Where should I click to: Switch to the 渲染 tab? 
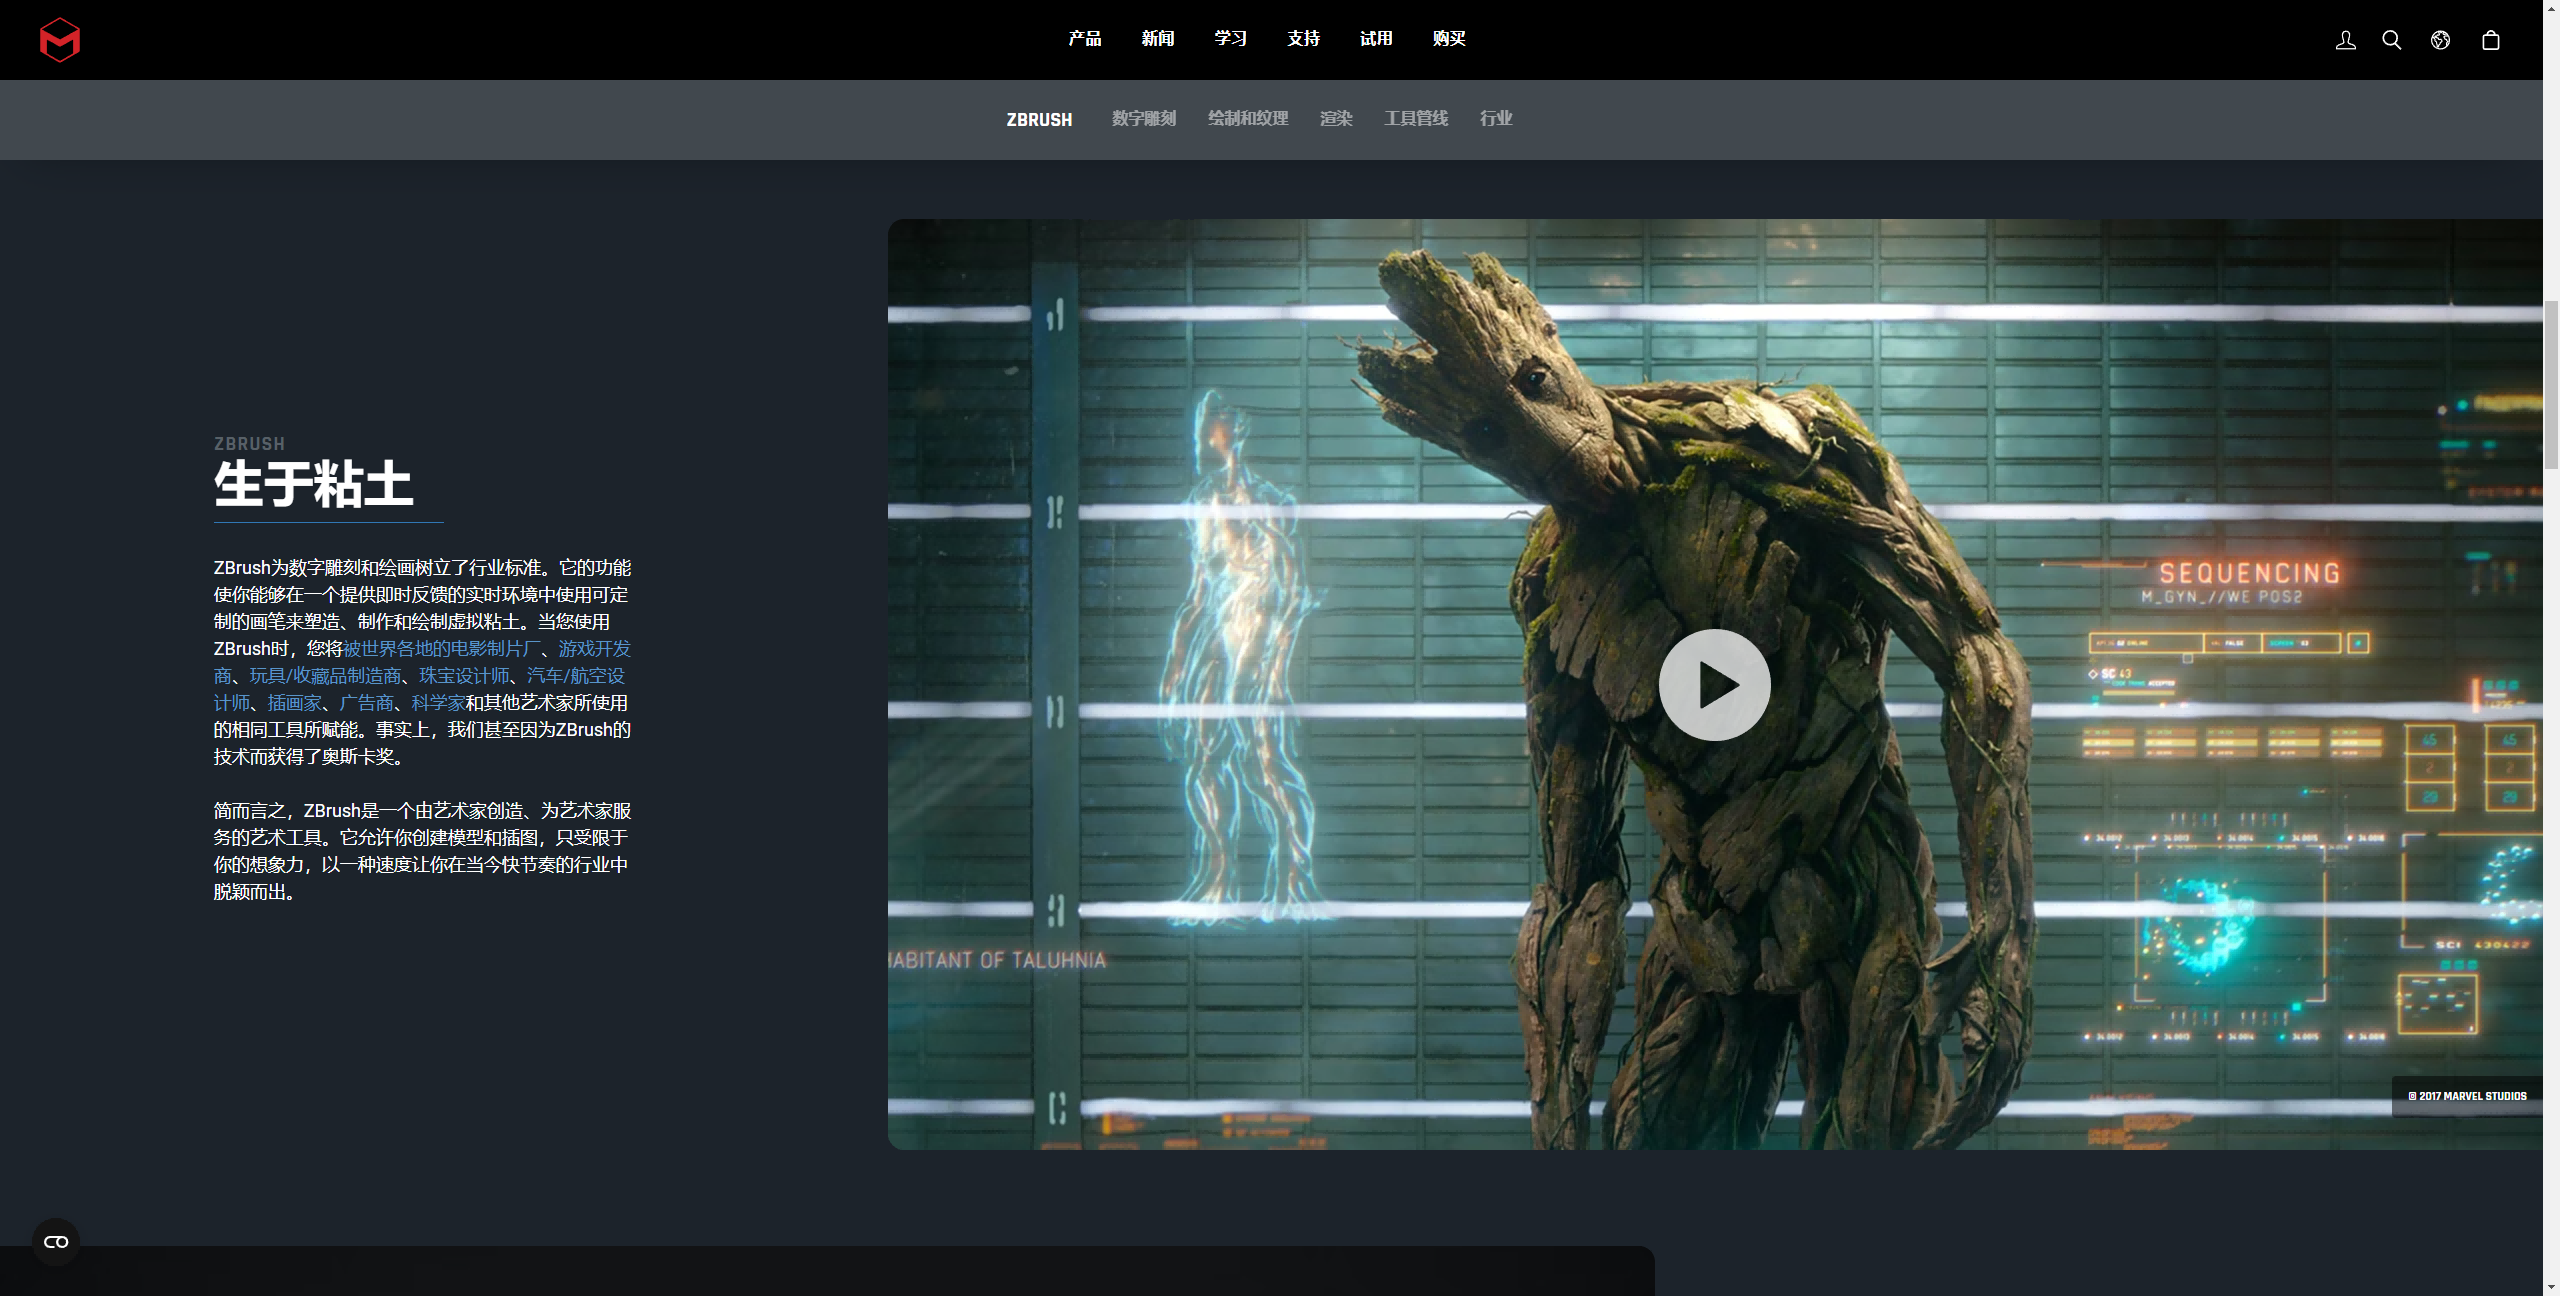(1336, 119)
